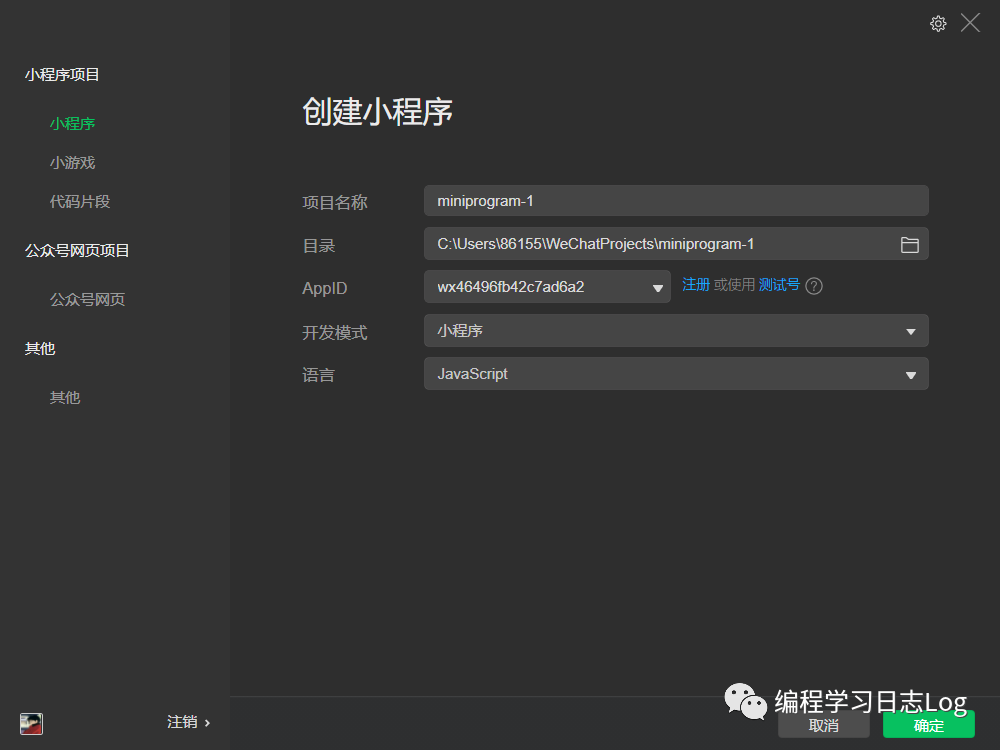Screen dimensions: 1000x750
Task: Select 公众号网页 project type
Action: [87, 299]
